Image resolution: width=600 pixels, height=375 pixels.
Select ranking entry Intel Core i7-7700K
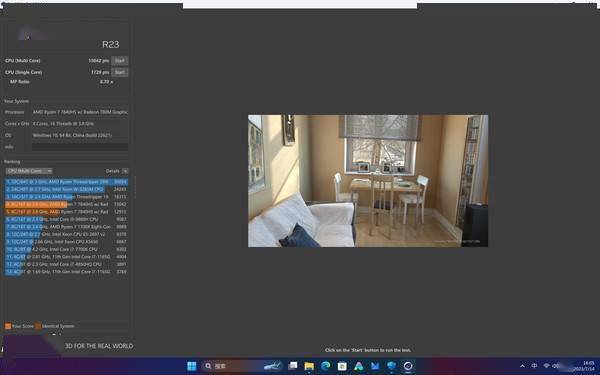click(67, 249)
